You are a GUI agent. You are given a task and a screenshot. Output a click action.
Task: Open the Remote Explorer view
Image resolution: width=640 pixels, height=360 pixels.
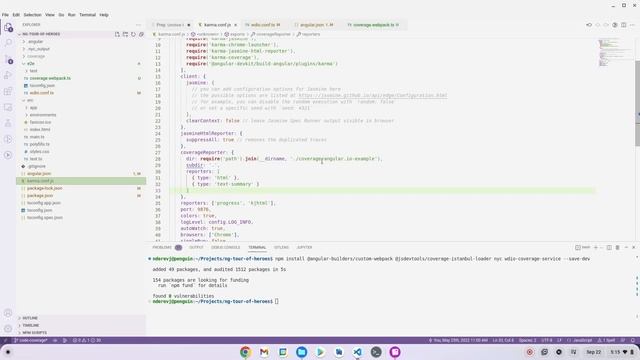coord(8,107)
